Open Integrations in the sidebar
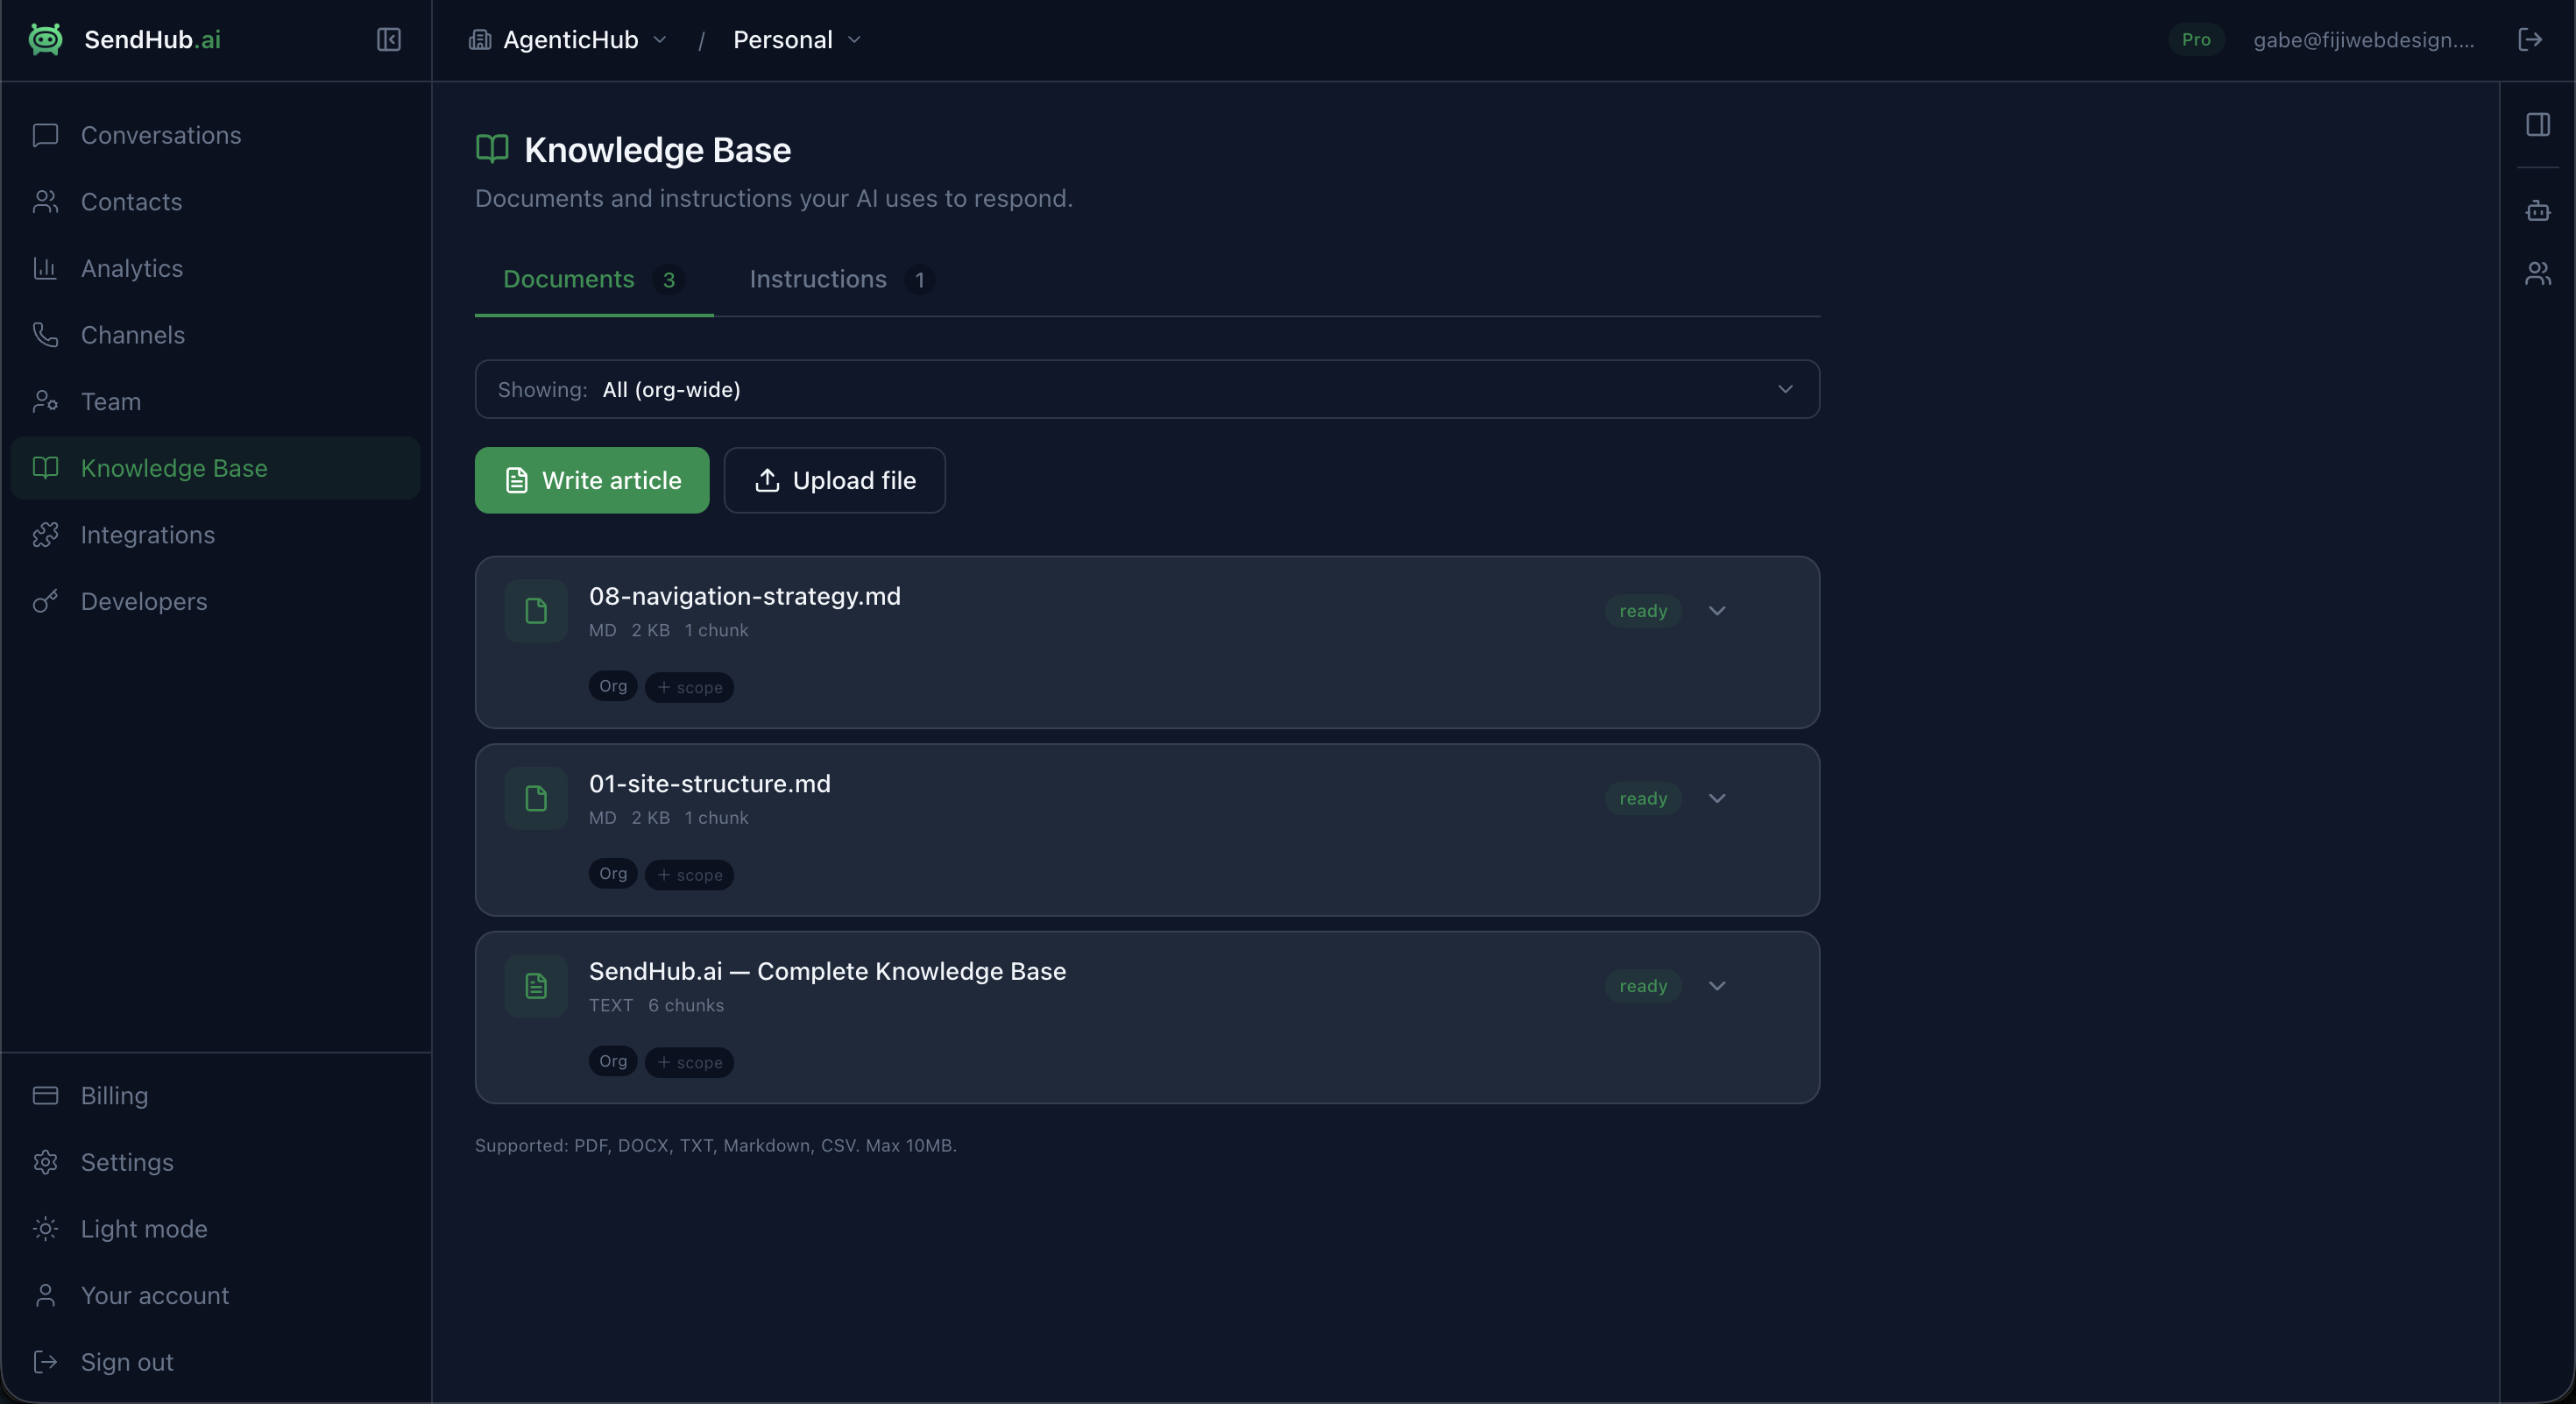Viewport: 2576px width, 1404px height. pyautogui.click(x=216, y=534)
